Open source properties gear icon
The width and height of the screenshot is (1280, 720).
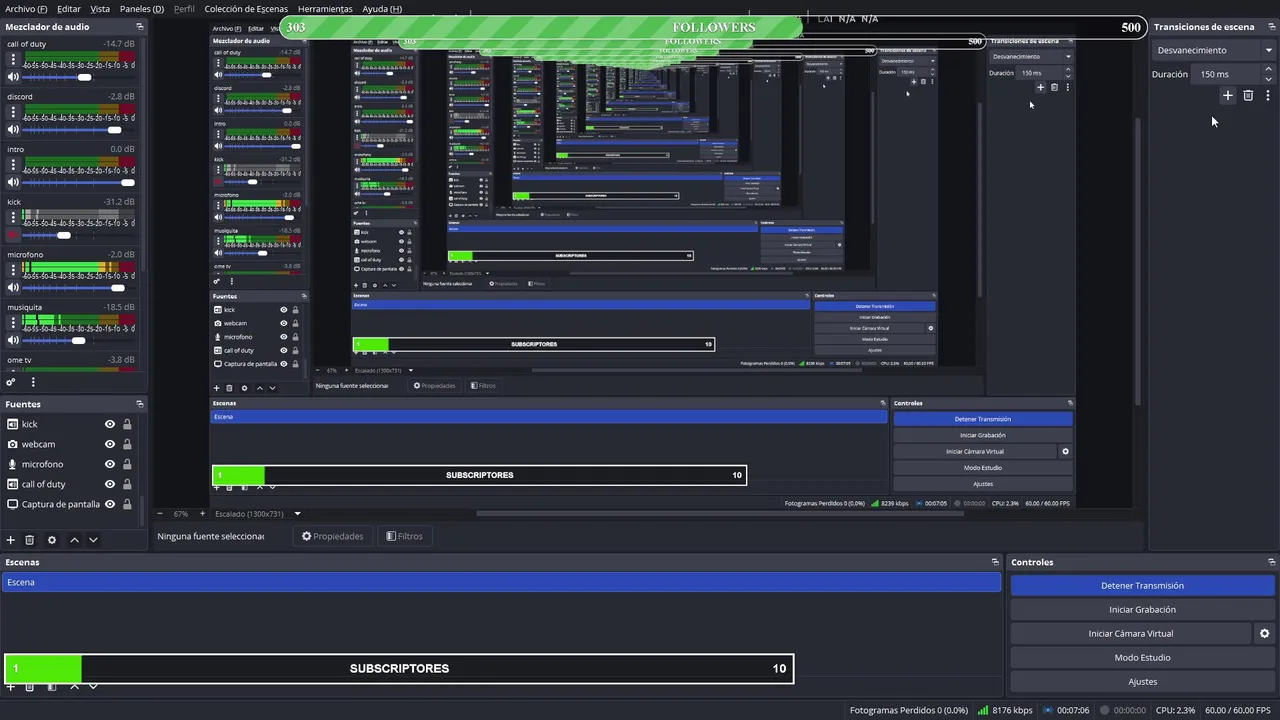click(x=52, y=540)
